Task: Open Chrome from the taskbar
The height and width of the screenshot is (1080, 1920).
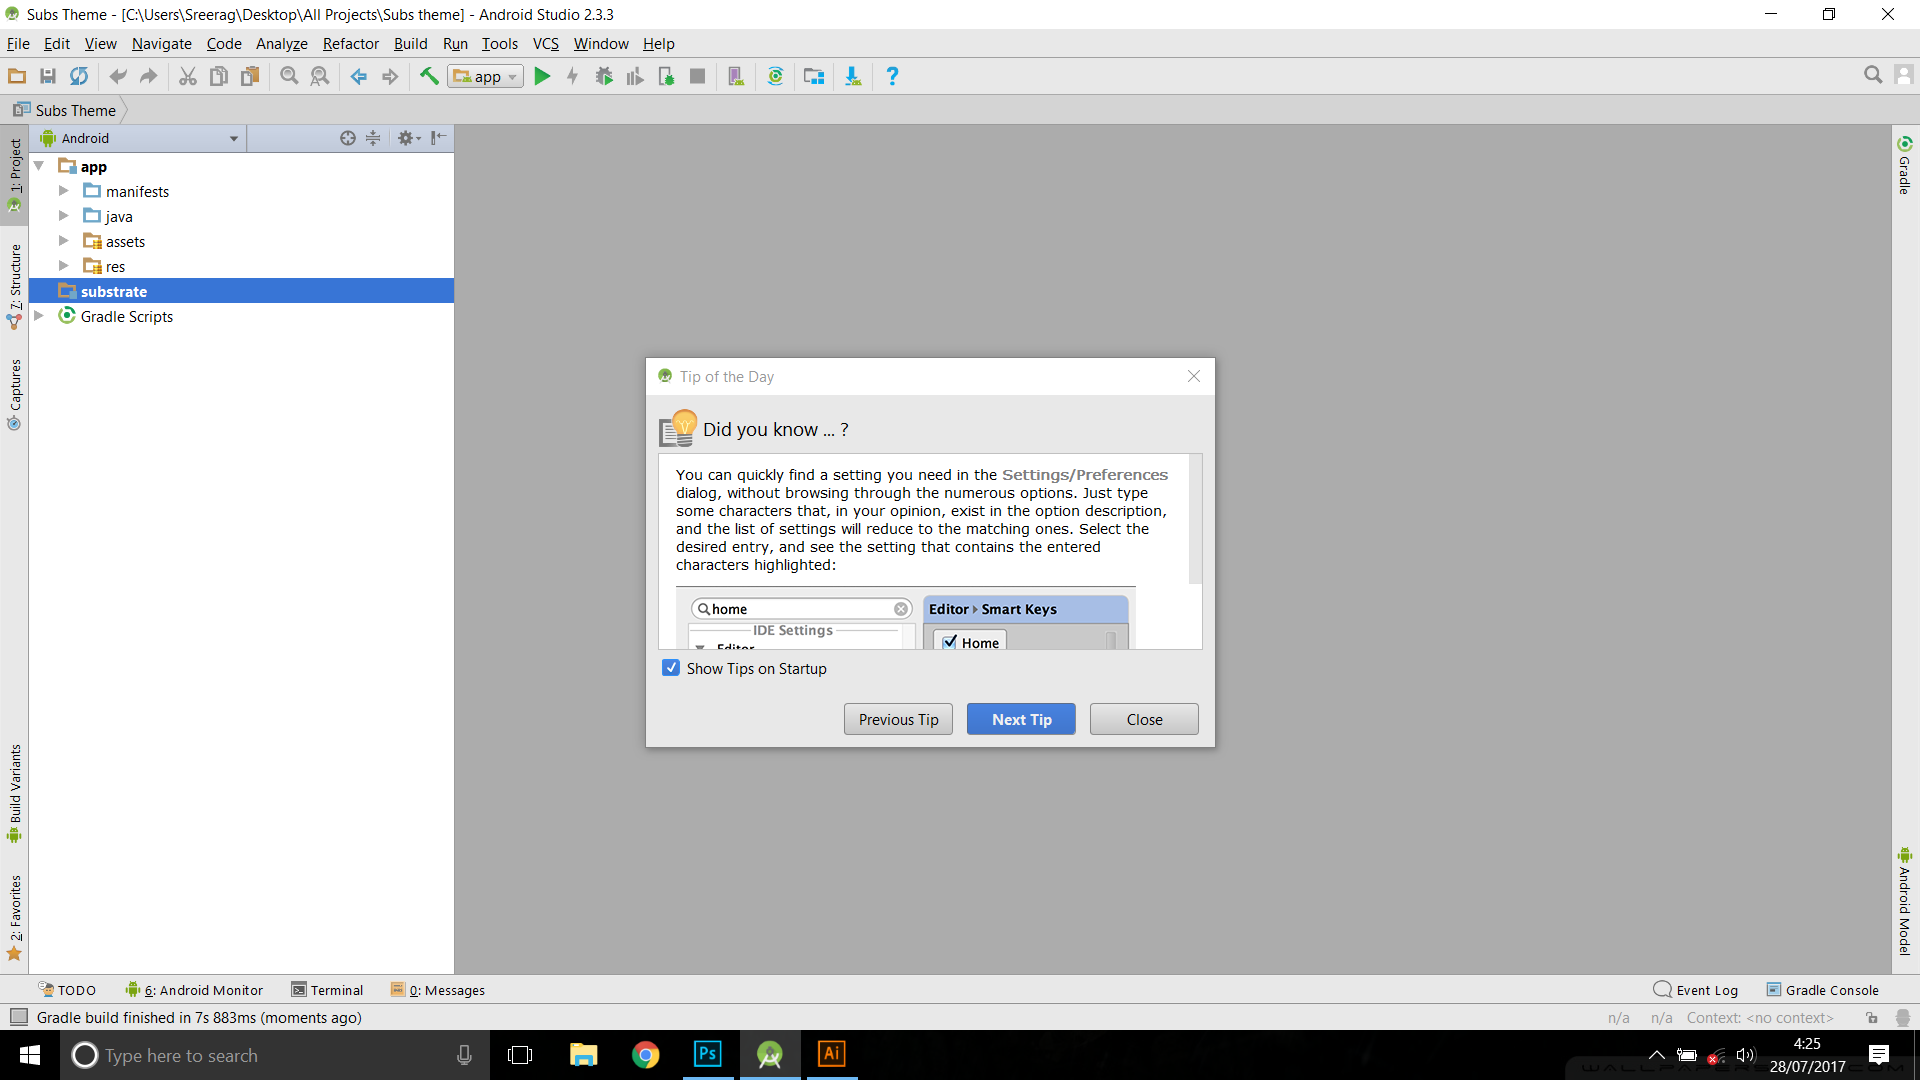Action: [646, 1055]
